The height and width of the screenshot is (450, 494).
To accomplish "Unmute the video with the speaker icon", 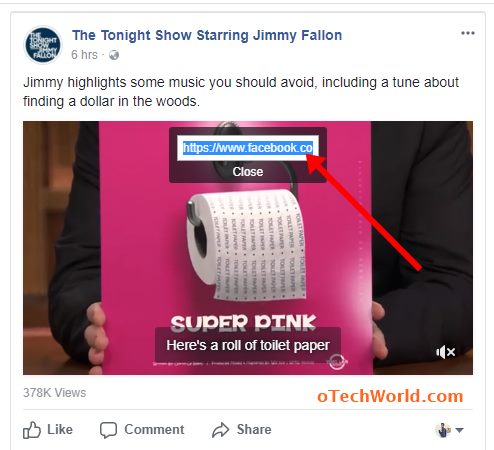I will (446, 352).
